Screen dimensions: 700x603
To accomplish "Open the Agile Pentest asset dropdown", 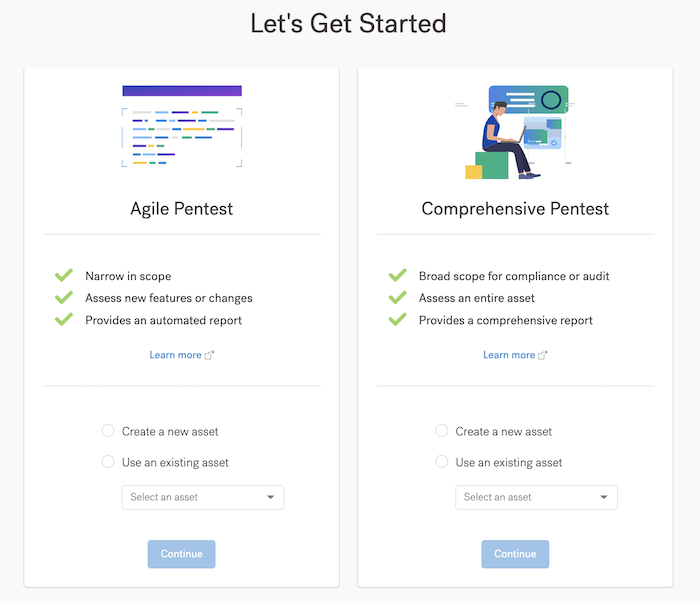I will [x=202, y=497].
